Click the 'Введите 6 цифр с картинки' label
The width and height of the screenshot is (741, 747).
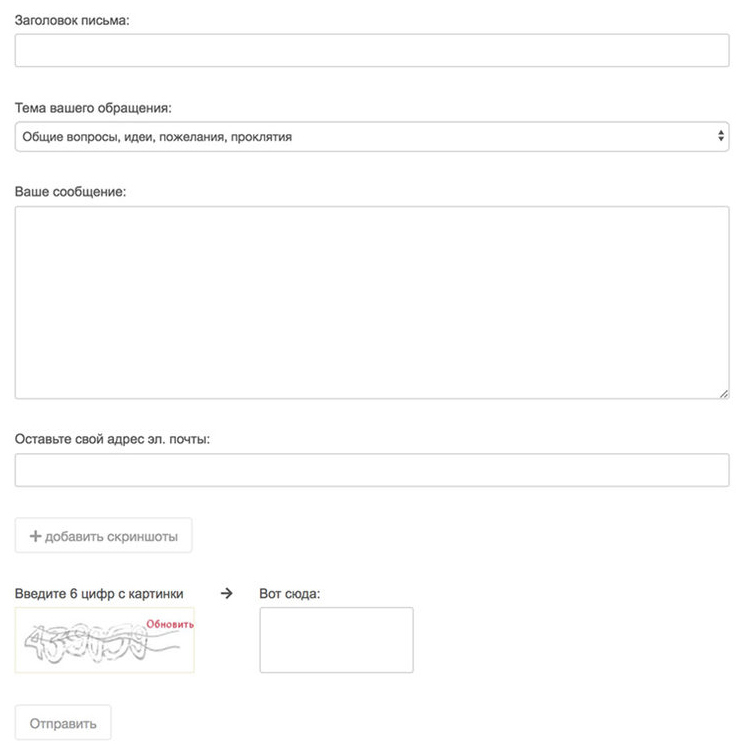click(99, 593)
